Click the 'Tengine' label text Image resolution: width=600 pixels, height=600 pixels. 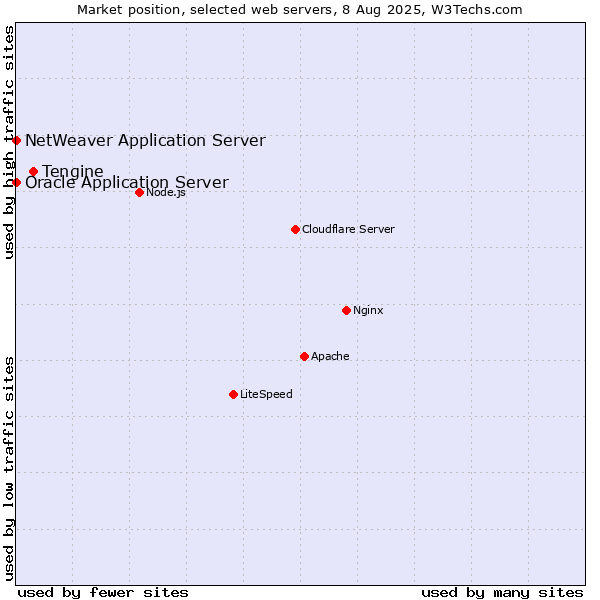(x=73, y=171)
